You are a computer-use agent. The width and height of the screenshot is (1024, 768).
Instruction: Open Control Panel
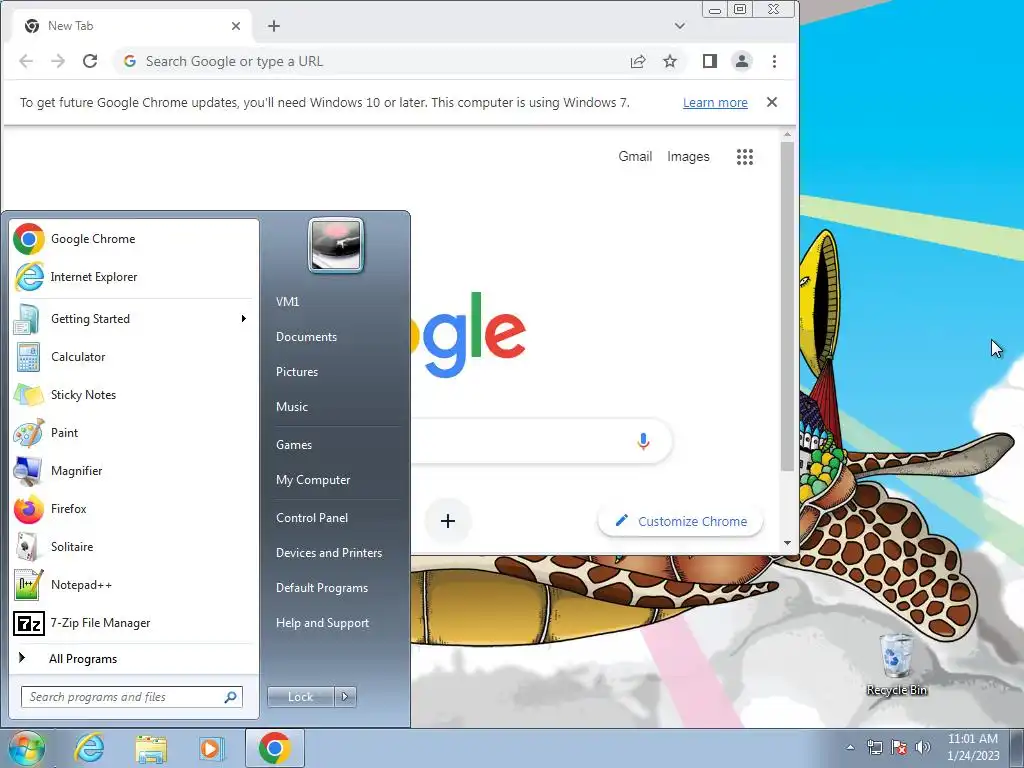click(312, 518)
